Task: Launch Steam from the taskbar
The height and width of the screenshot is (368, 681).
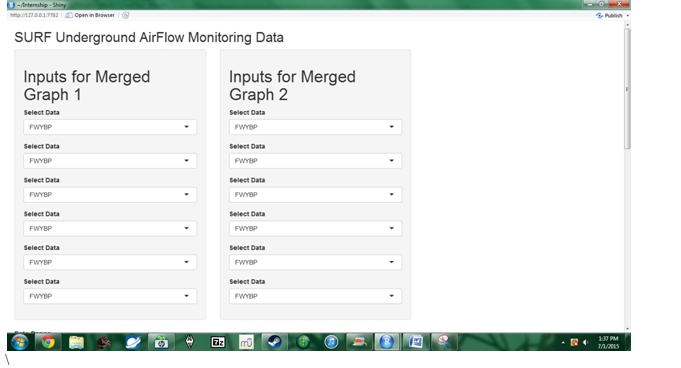Action: click(274, 342)
